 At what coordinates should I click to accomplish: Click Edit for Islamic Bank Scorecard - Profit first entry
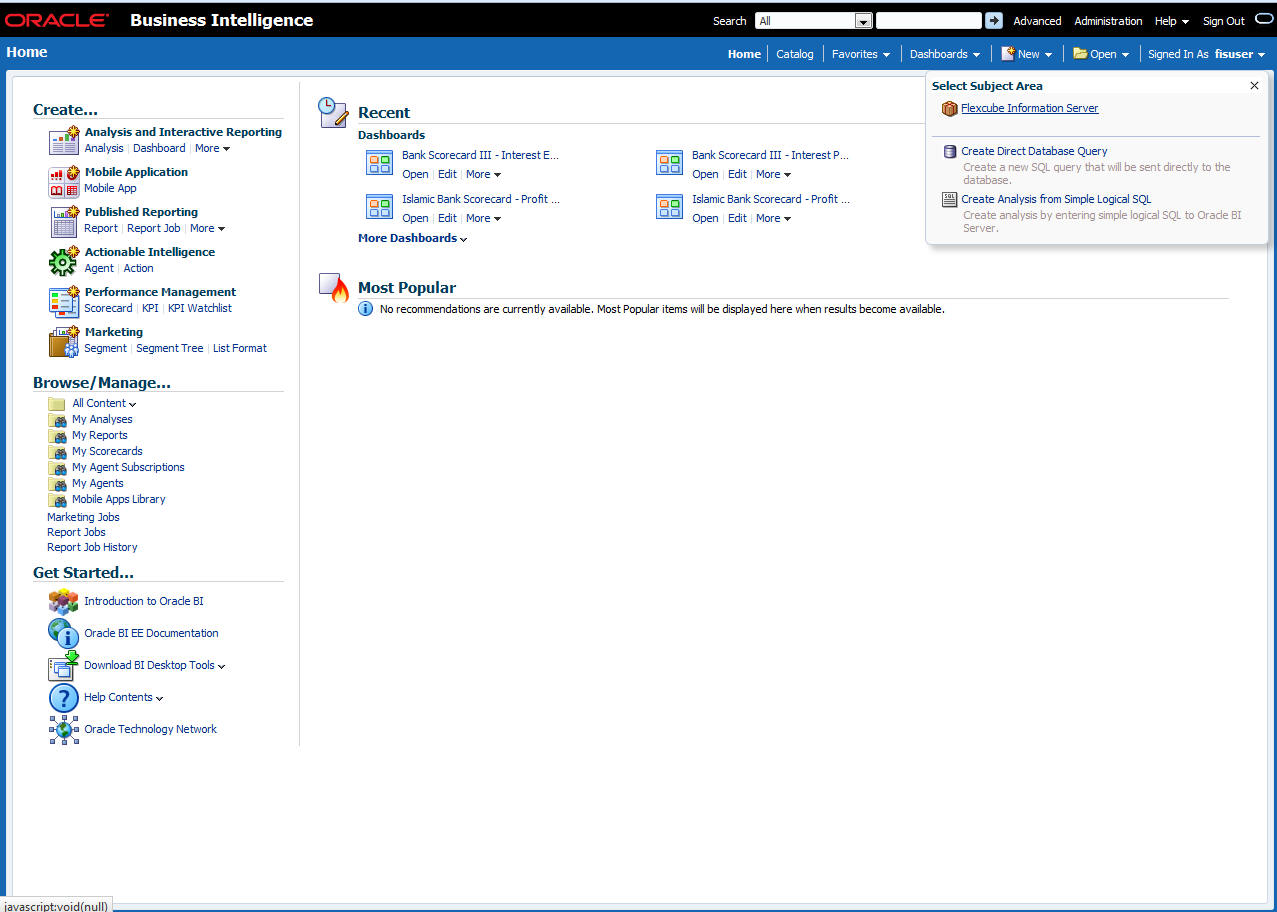(447, 218)
